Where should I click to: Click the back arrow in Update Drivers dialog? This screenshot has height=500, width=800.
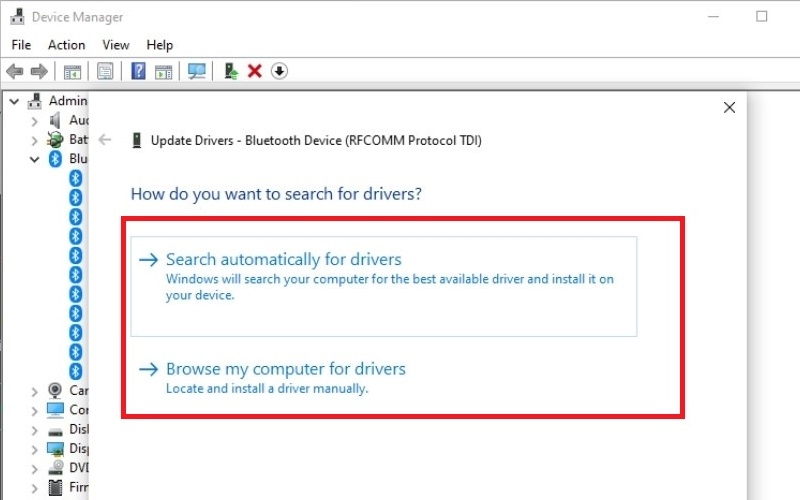click(105, 141)
